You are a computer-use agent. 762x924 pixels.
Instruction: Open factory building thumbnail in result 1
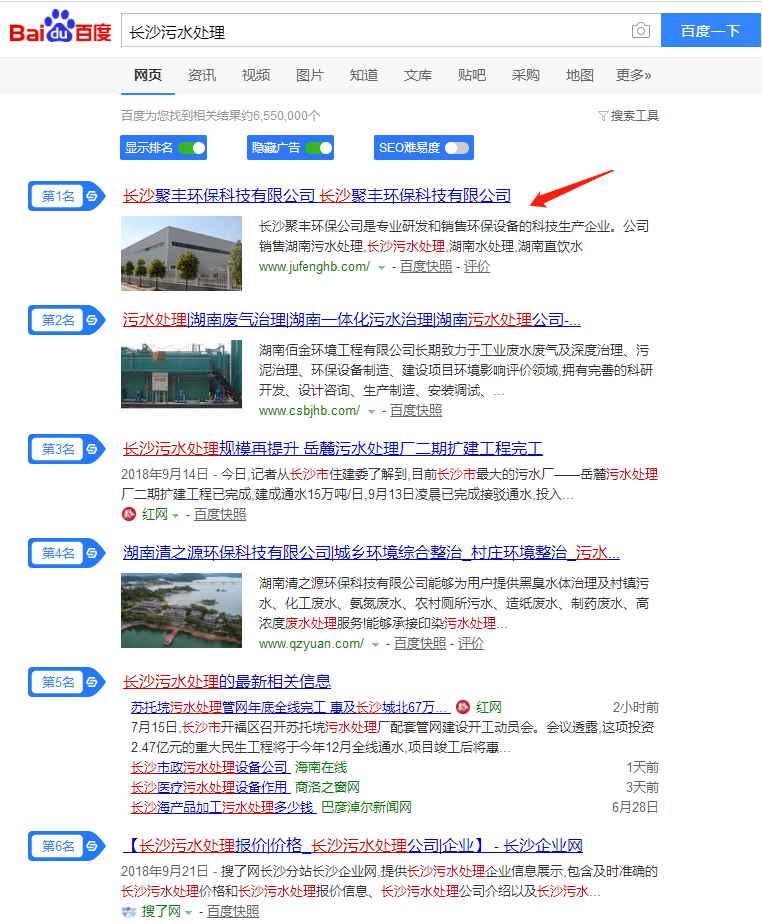tap(182, 253)
